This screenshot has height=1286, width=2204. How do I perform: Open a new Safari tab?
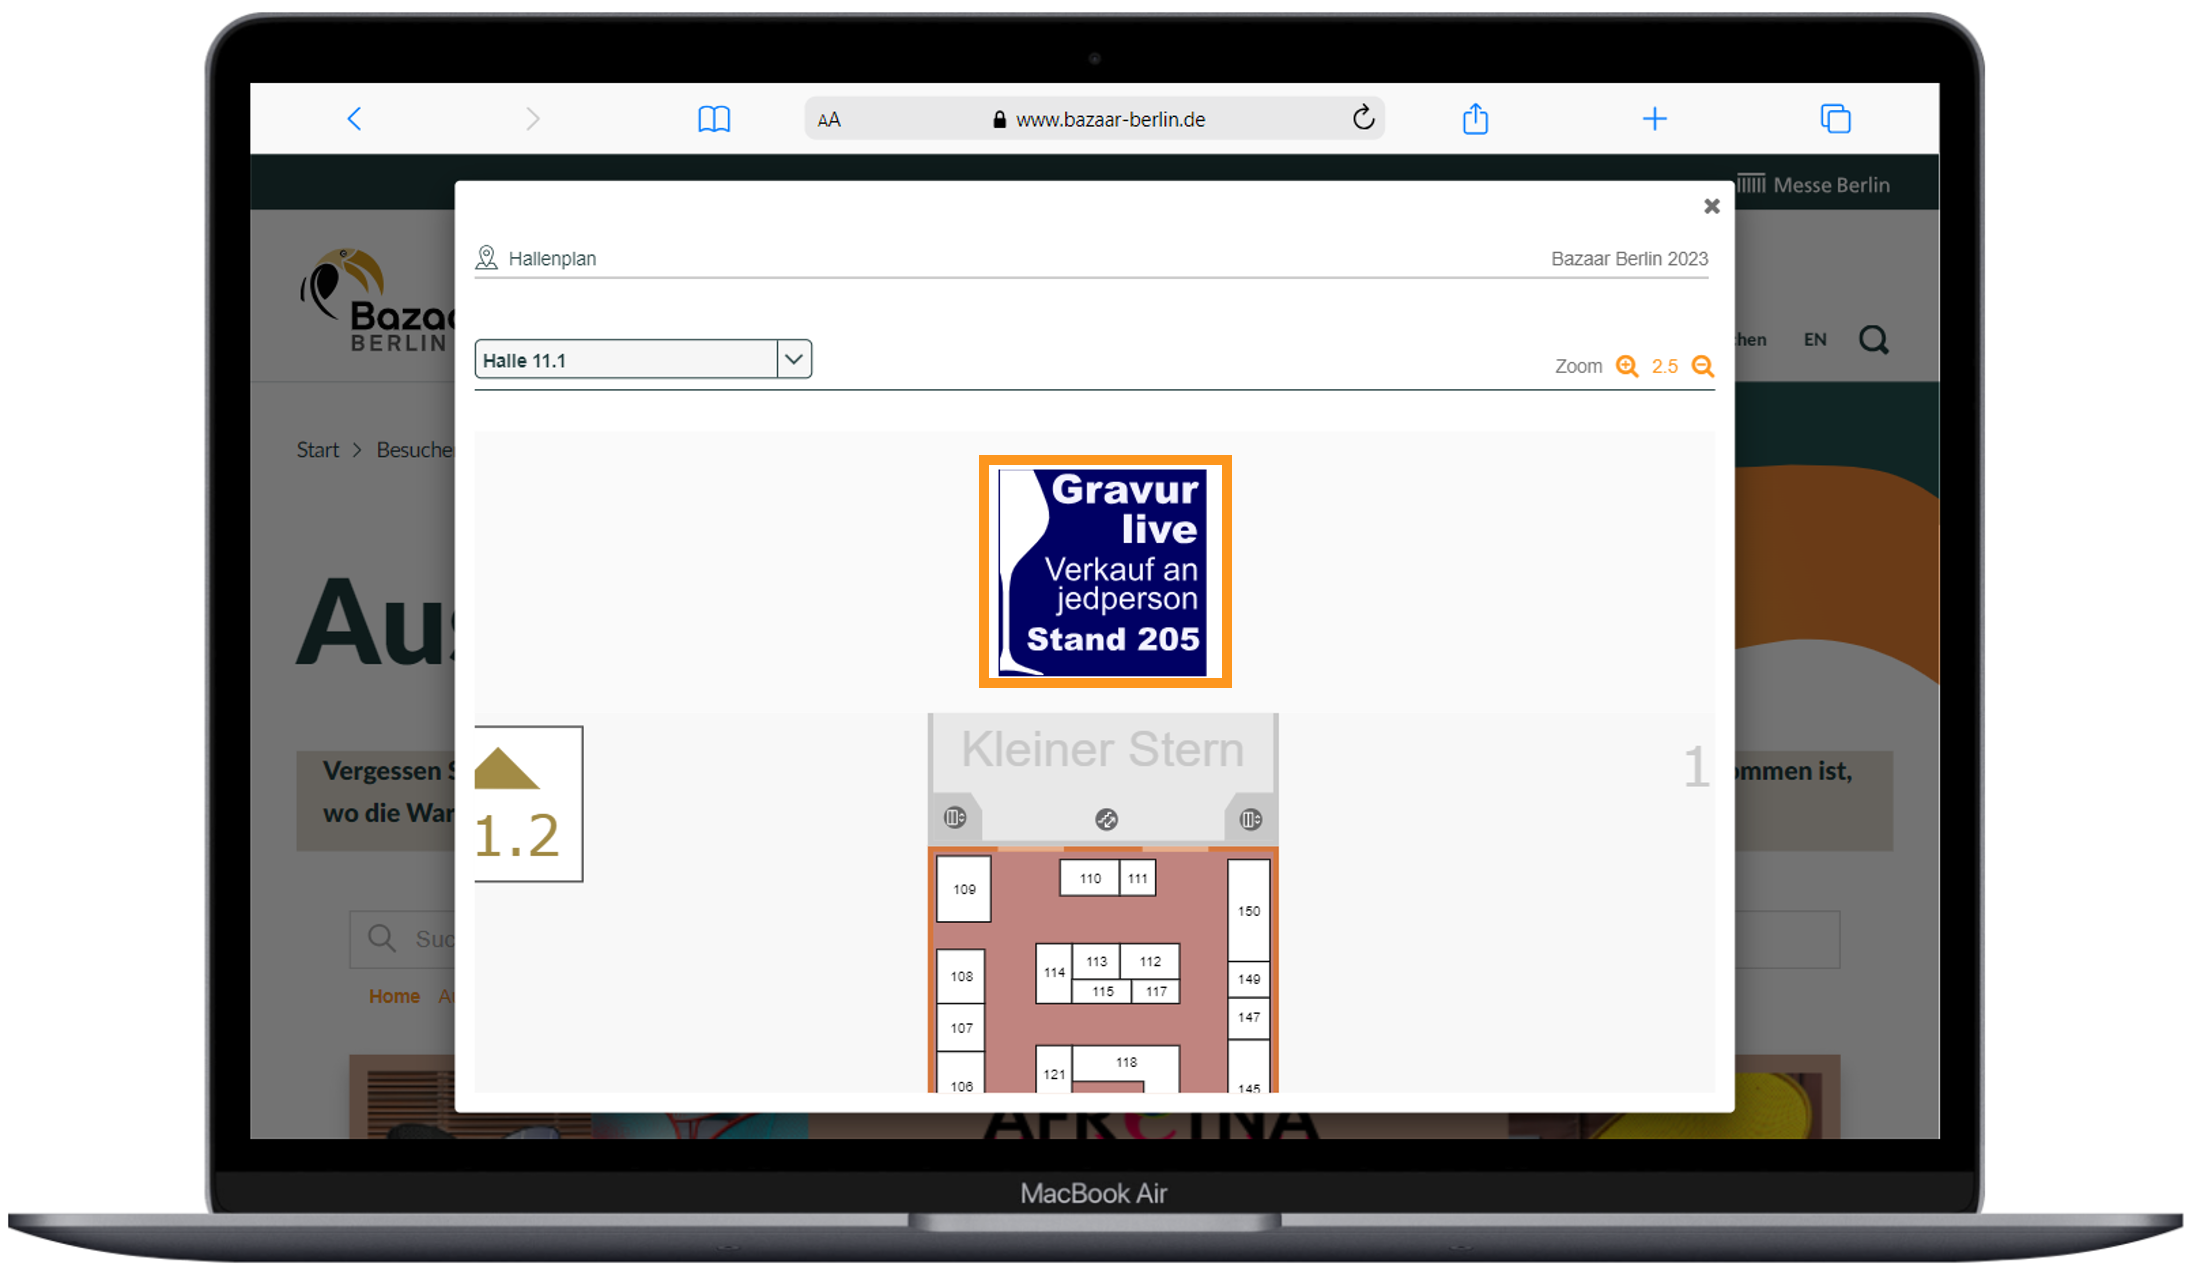1654,119
